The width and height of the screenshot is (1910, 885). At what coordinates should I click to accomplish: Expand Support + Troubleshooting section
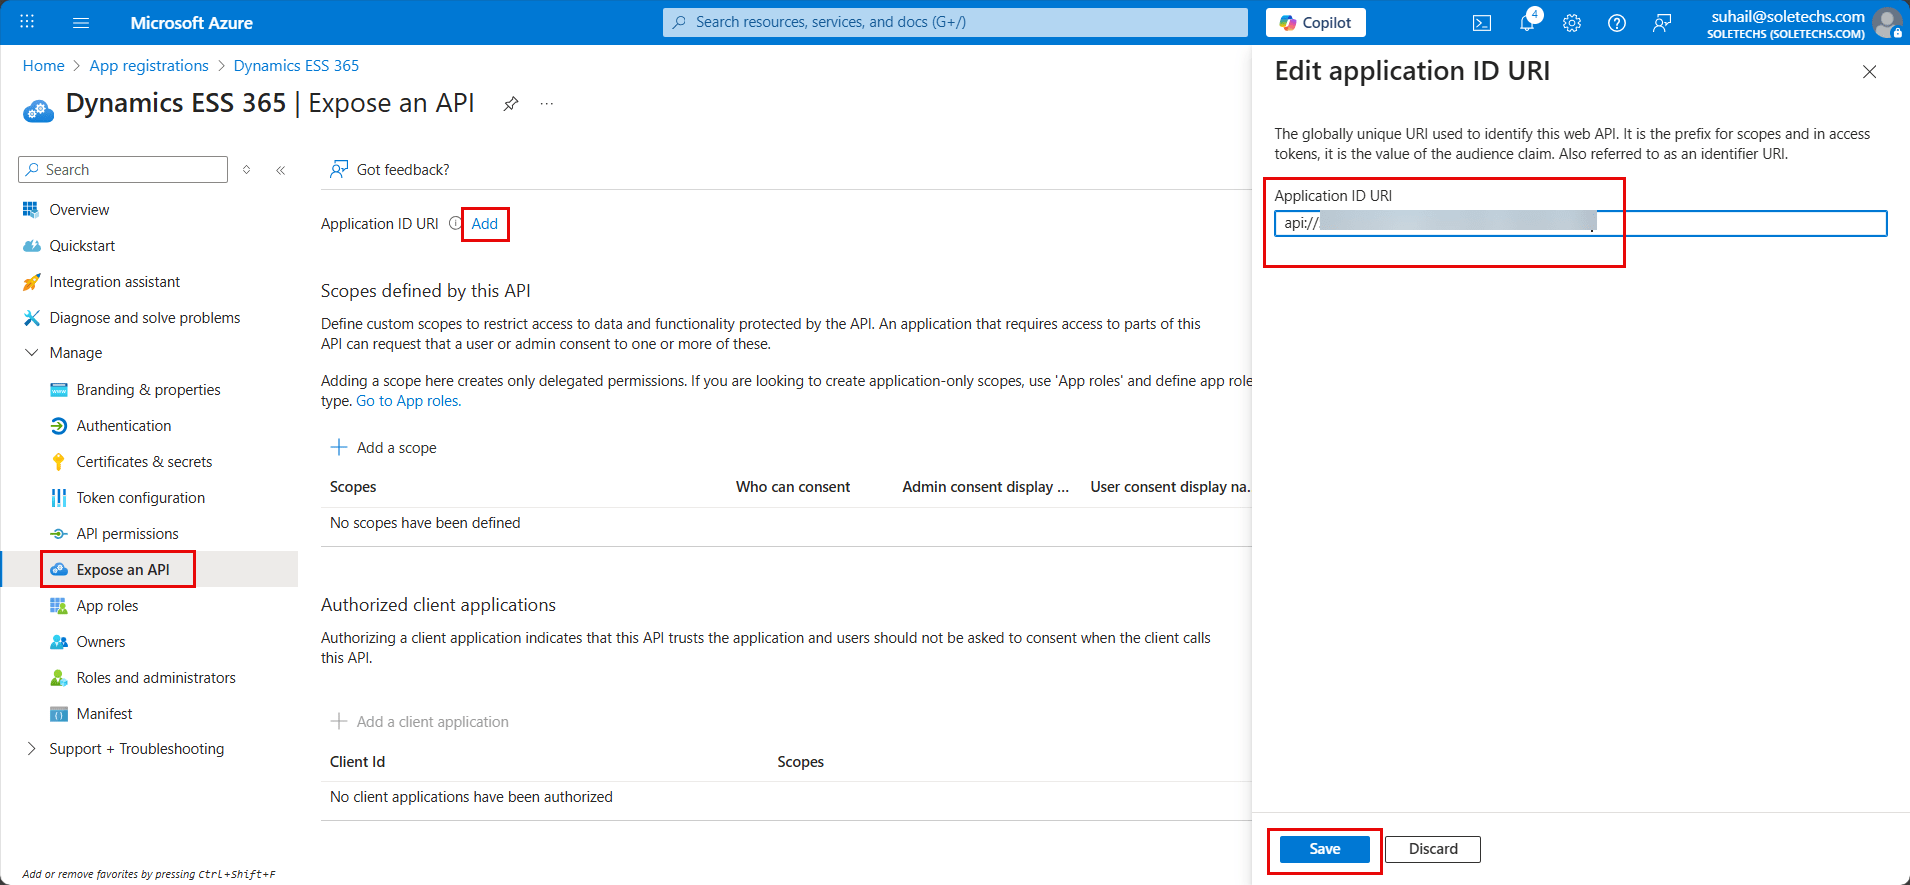[31, 749]
